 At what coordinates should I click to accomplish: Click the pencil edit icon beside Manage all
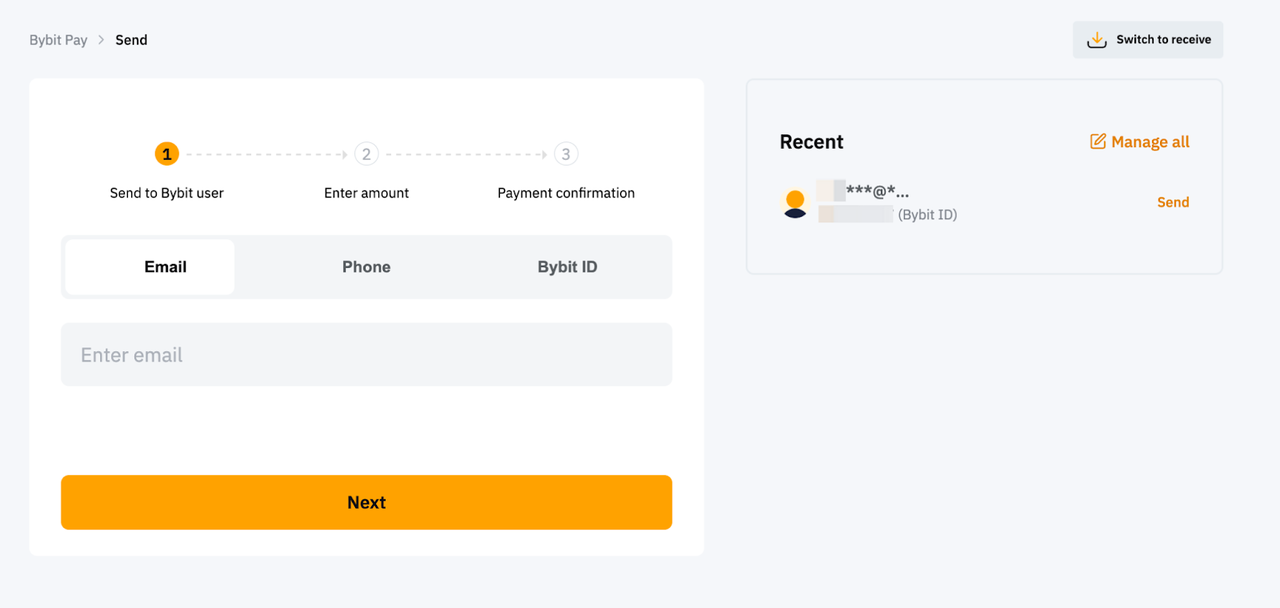coord(1098,142)
